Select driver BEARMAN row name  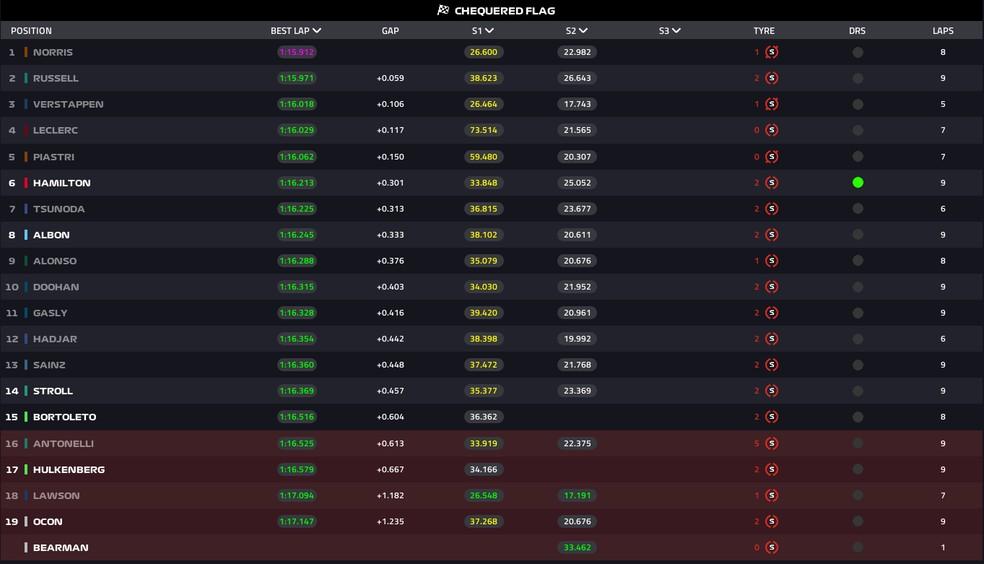tap(61, 547)
